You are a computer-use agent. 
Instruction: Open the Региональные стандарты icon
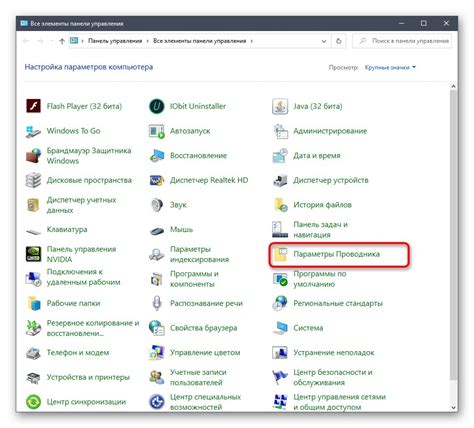pyautogui.click(x=280, y=303)
